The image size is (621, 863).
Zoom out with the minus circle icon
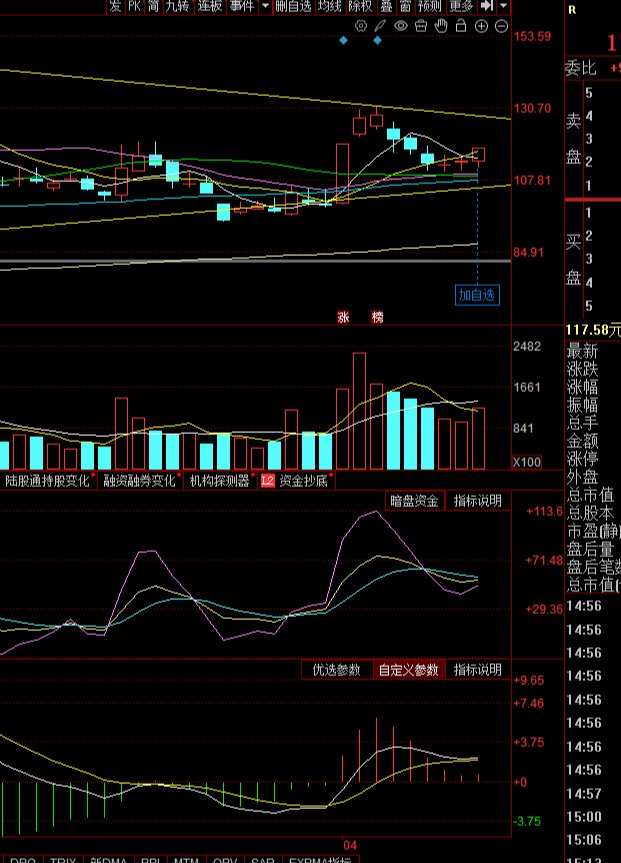[501, 26]
